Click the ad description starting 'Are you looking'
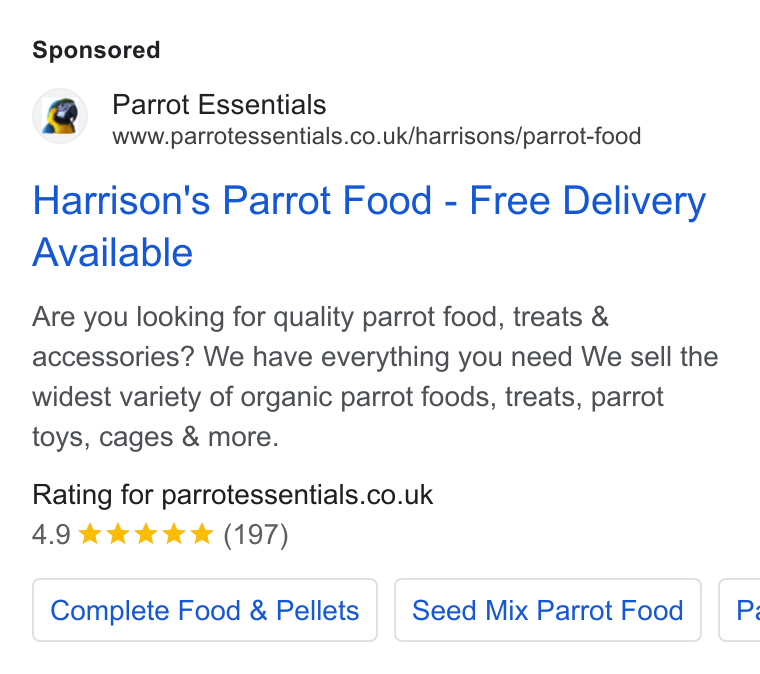Image resolution: width=760 pixels, height=674 pixels. tap(375, 377)
